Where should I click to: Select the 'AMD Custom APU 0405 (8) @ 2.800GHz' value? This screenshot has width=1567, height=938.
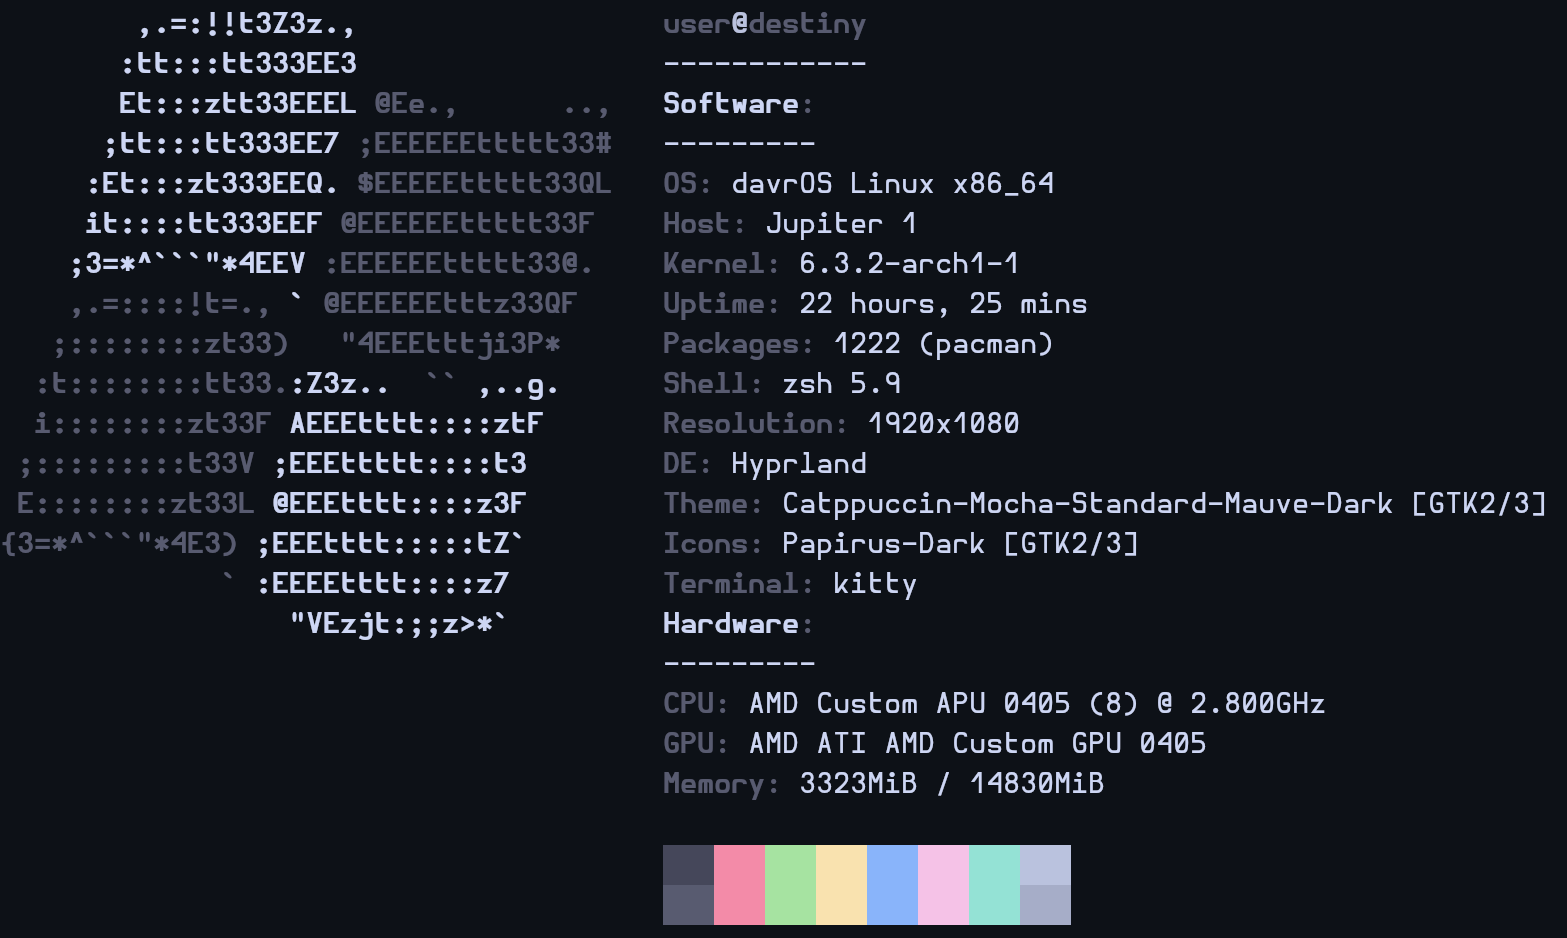pos(1037,704)
